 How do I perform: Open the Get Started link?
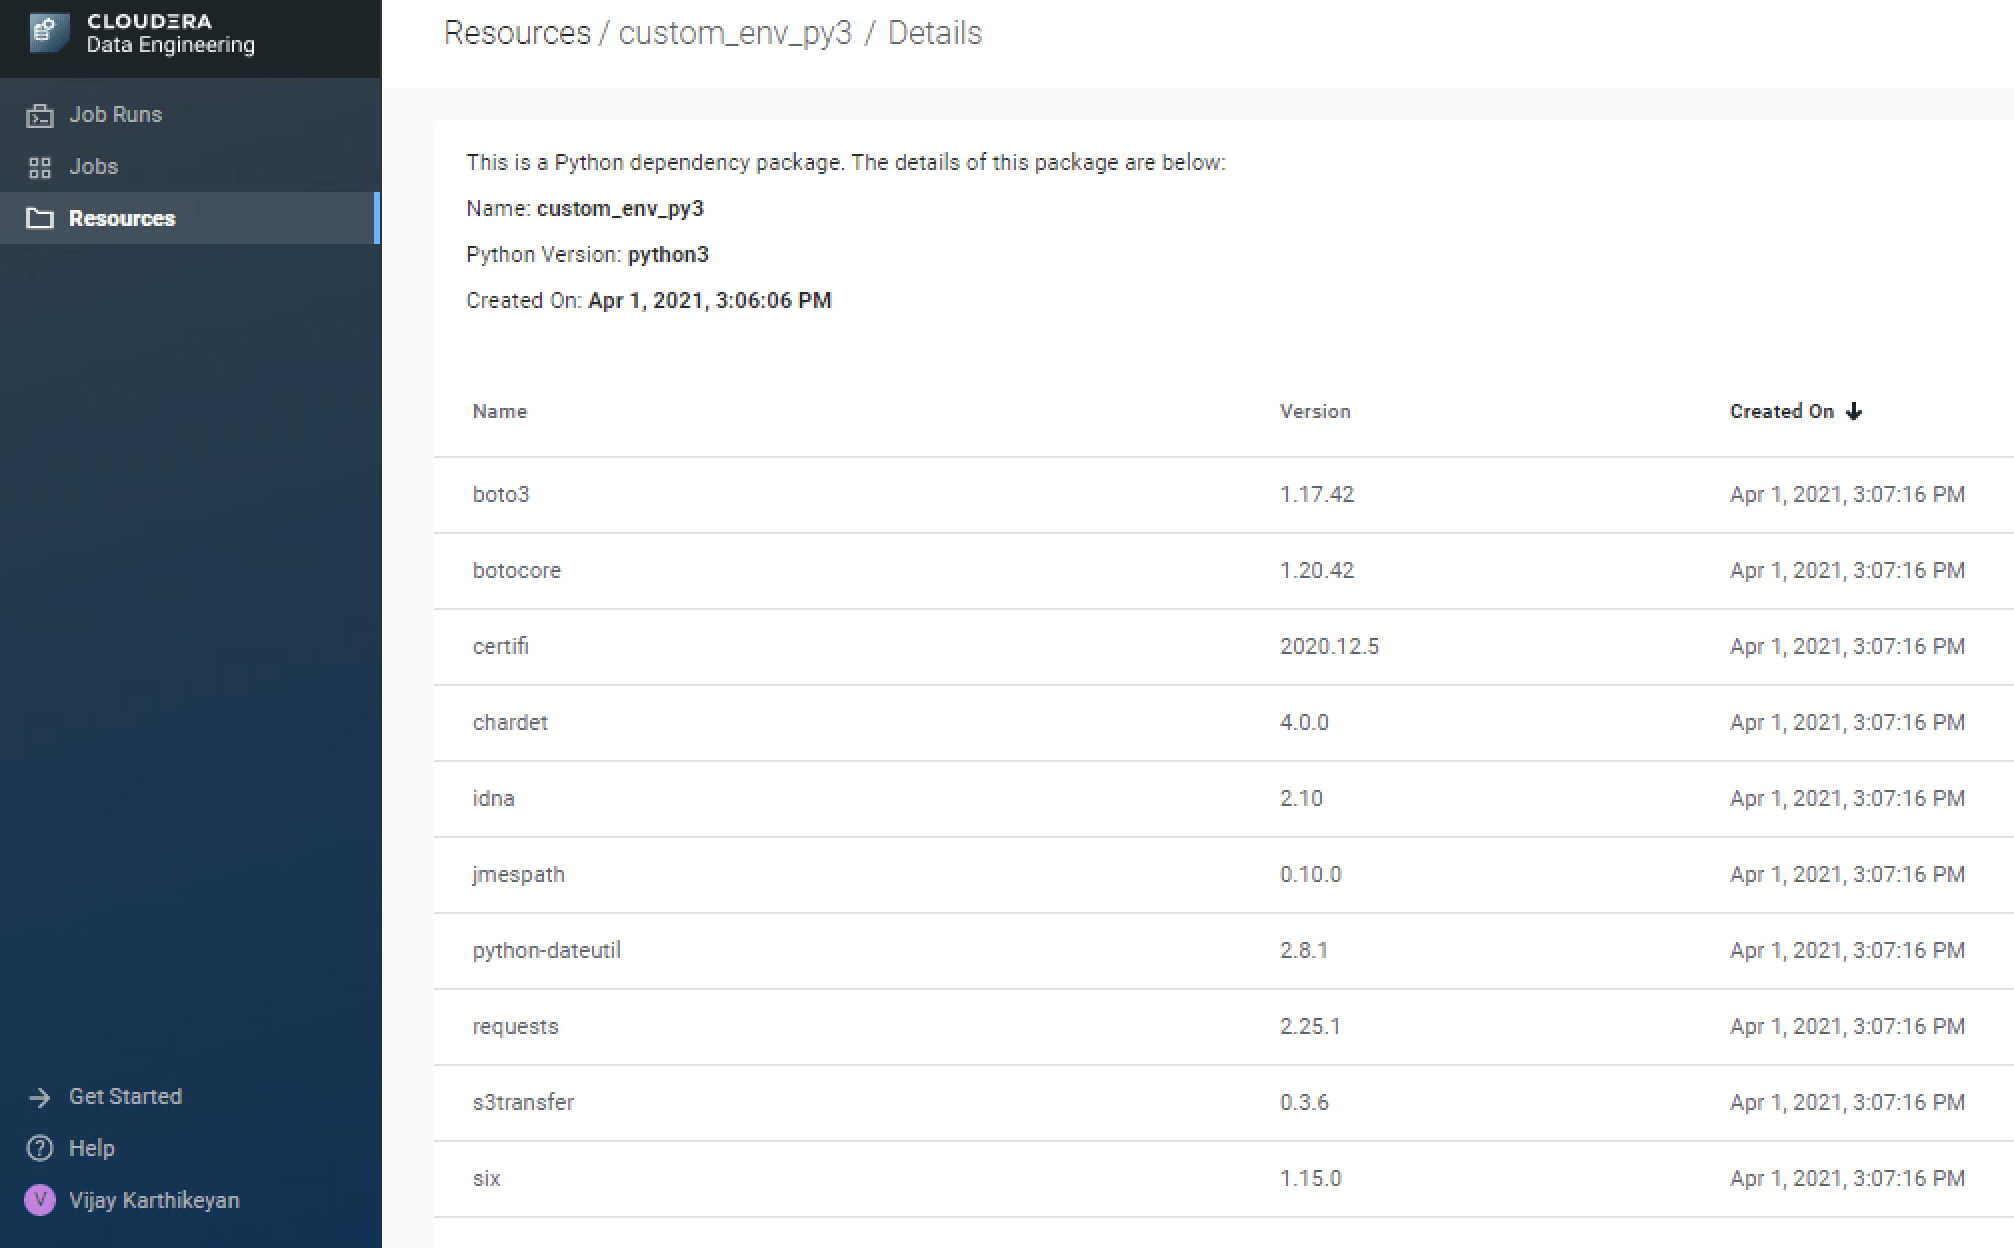click(125, 1097)
